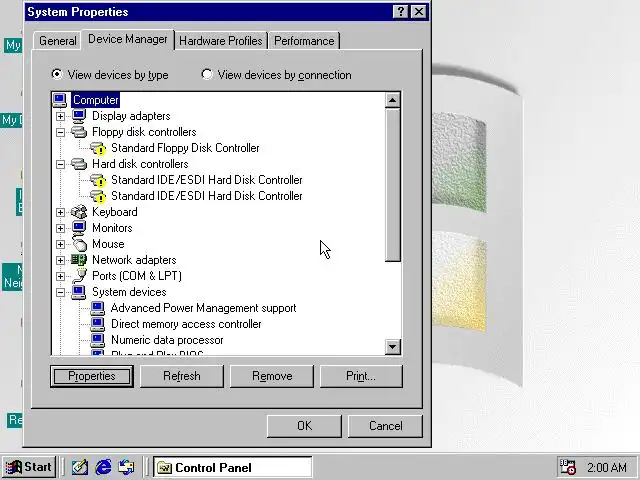The image size is (640, 480).
Task: Select the Control Panel taskbar button
Action: [233, 467]
